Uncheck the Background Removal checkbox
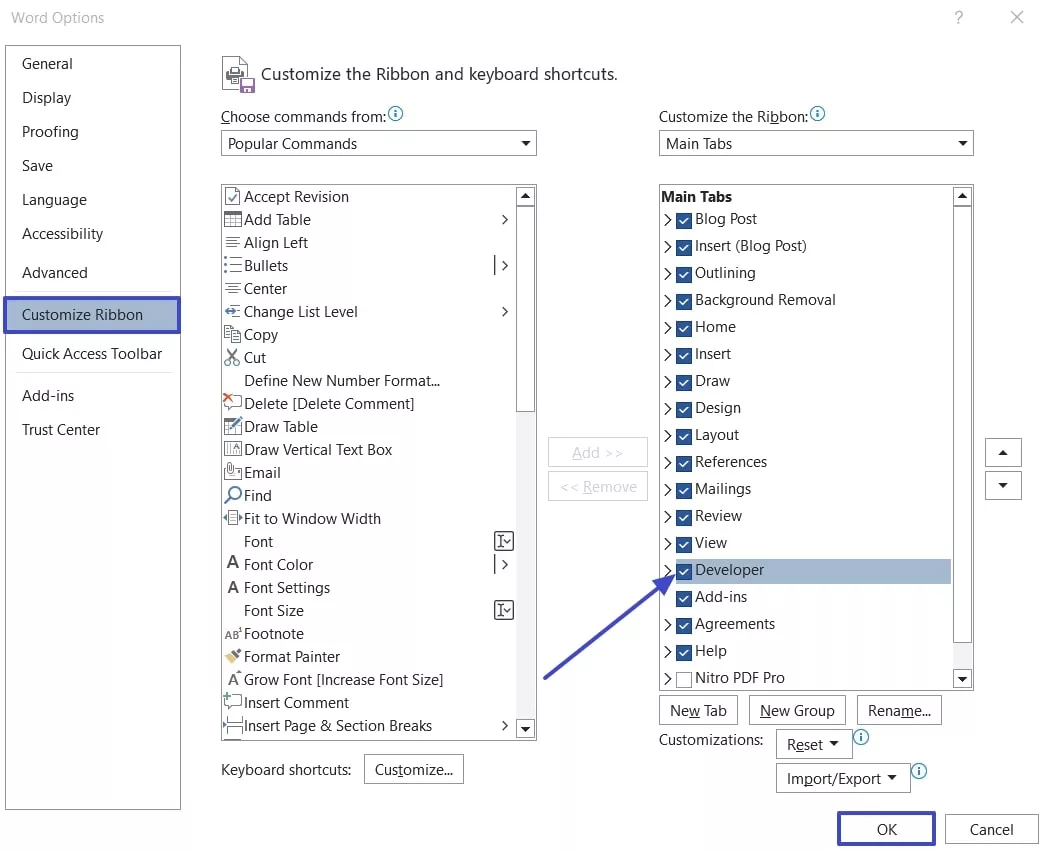 [x=684, y=302]
